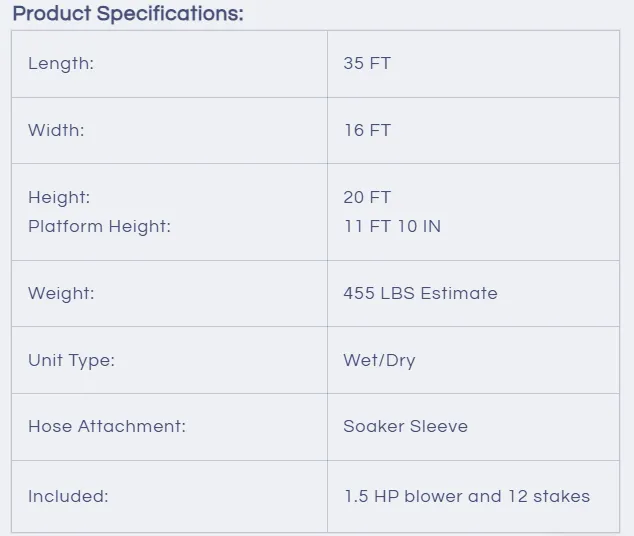Click the "Soaker Sleeve" value
Screen dimensions: 634x536
pos(405,426)
